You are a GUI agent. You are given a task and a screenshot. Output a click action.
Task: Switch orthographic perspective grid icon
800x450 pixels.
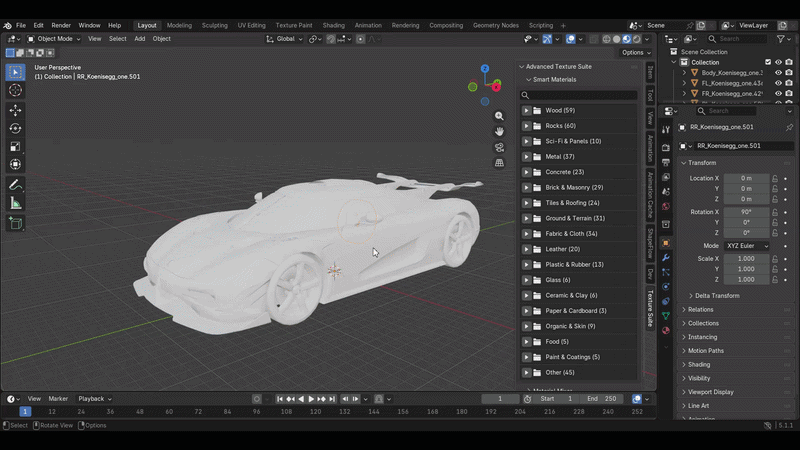point(499,163)
